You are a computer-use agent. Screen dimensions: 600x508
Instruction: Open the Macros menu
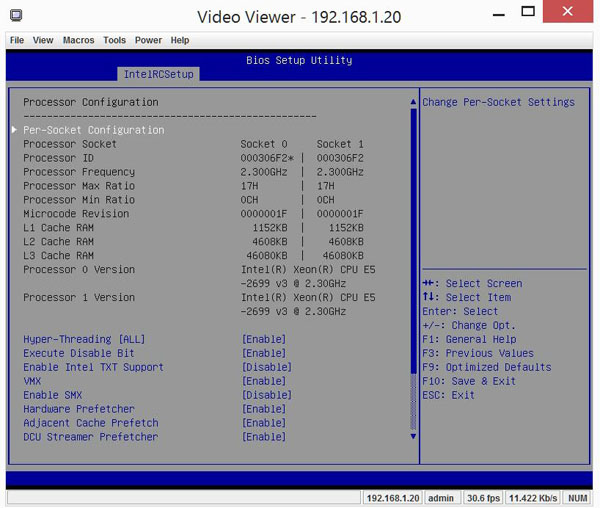coord(78,40)
